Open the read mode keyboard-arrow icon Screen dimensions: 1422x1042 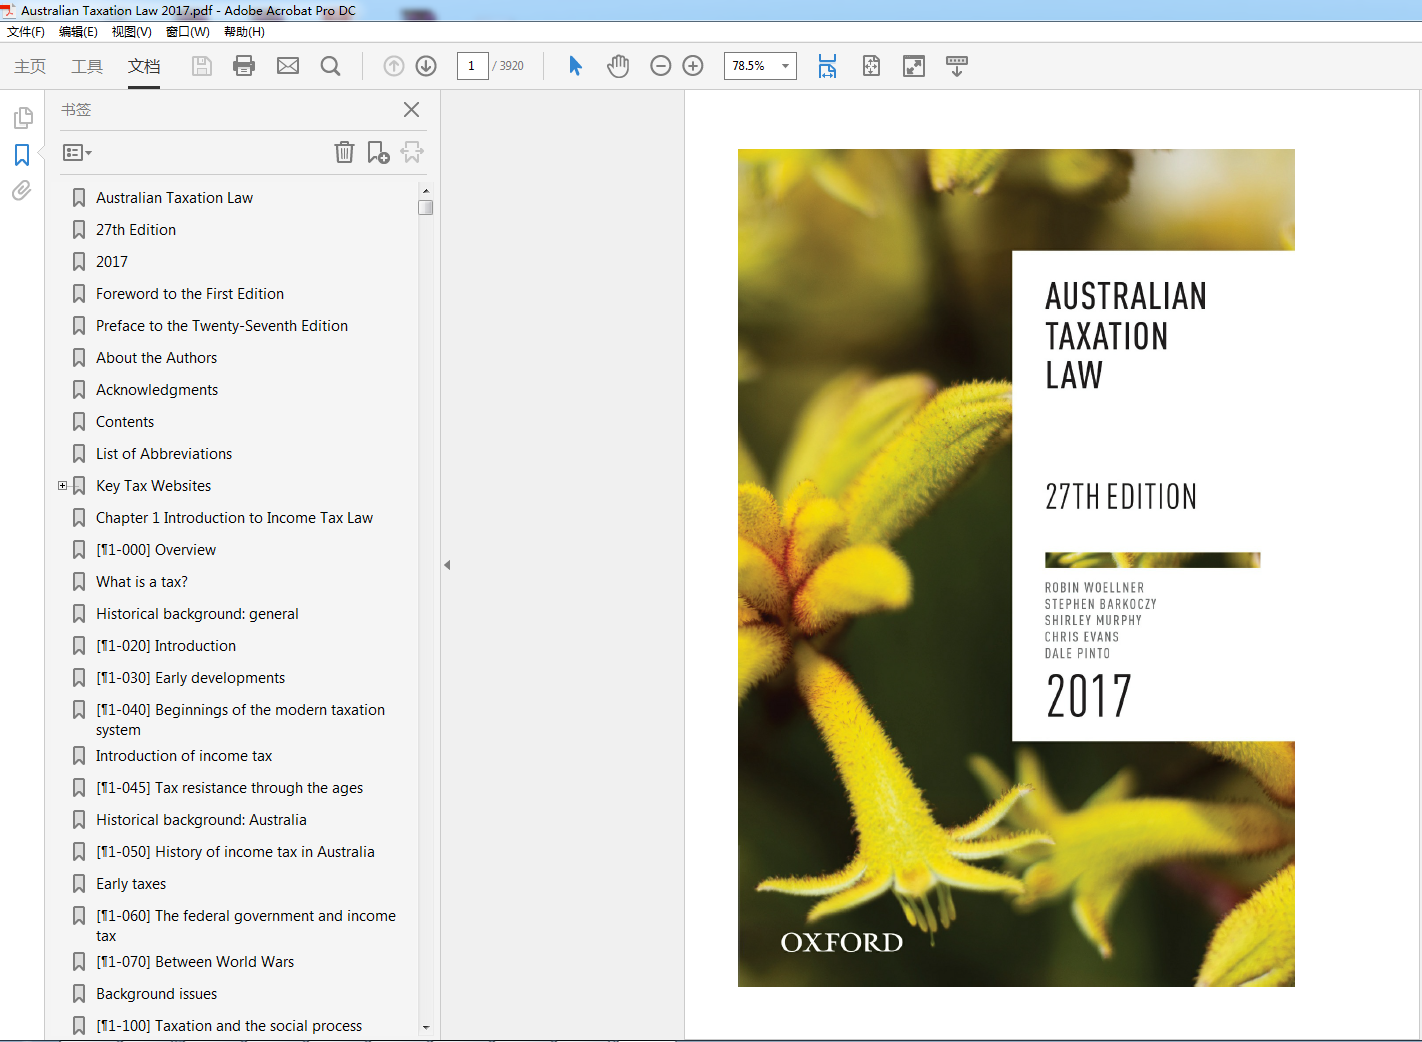tap(957, 66)
